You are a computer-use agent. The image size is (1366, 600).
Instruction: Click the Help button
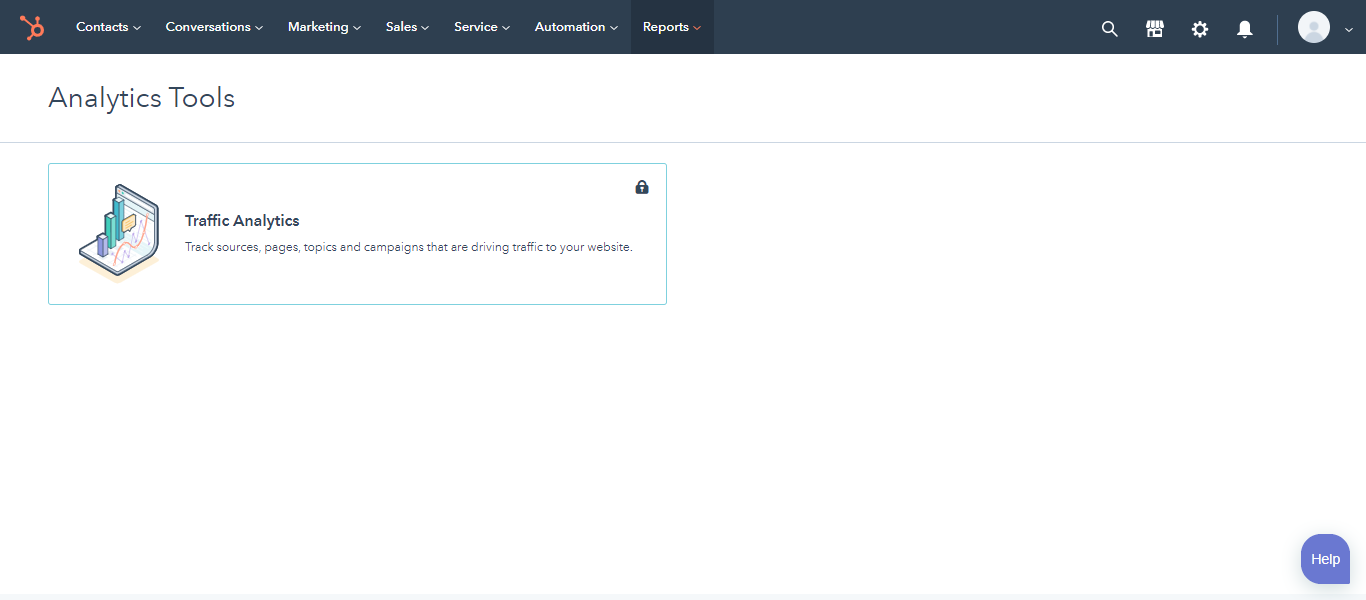coord(1325,559)
